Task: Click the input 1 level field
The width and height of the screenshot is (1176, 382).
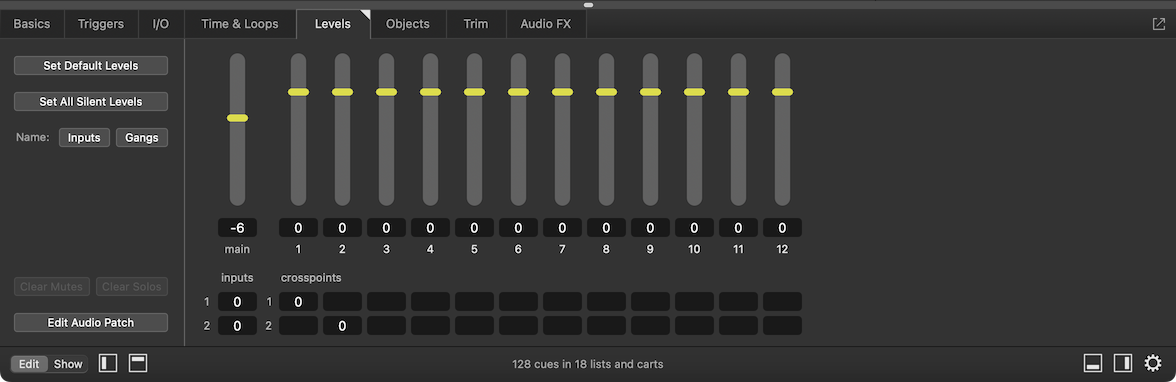Action: pyautogui.click(x=237, y=302)
